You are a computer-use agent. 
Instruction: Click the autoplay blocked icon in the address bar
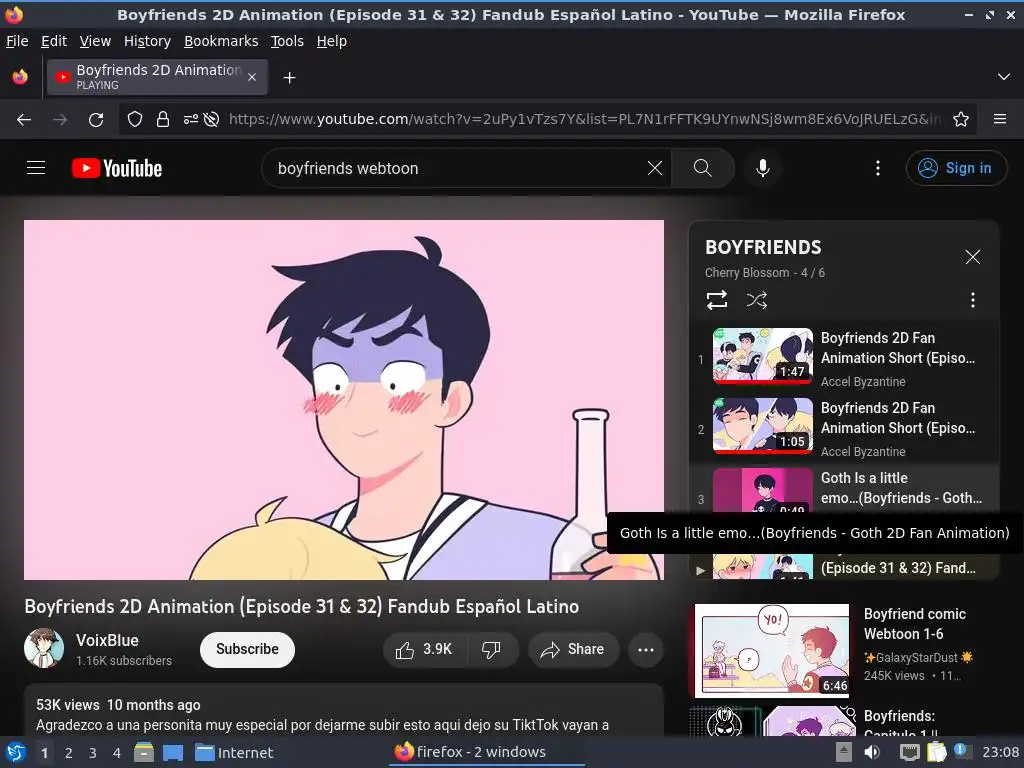(211, 120)
